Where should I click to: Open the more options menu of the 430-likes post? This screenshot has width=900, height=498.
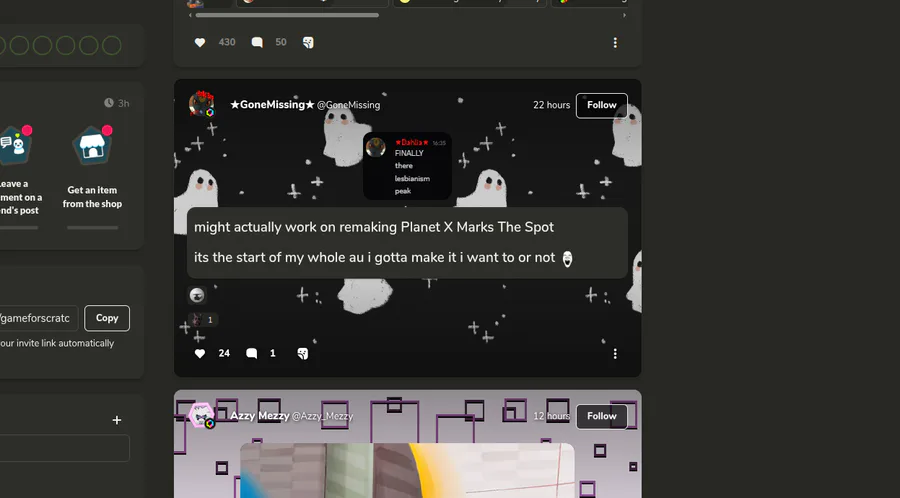coord(615,42)
